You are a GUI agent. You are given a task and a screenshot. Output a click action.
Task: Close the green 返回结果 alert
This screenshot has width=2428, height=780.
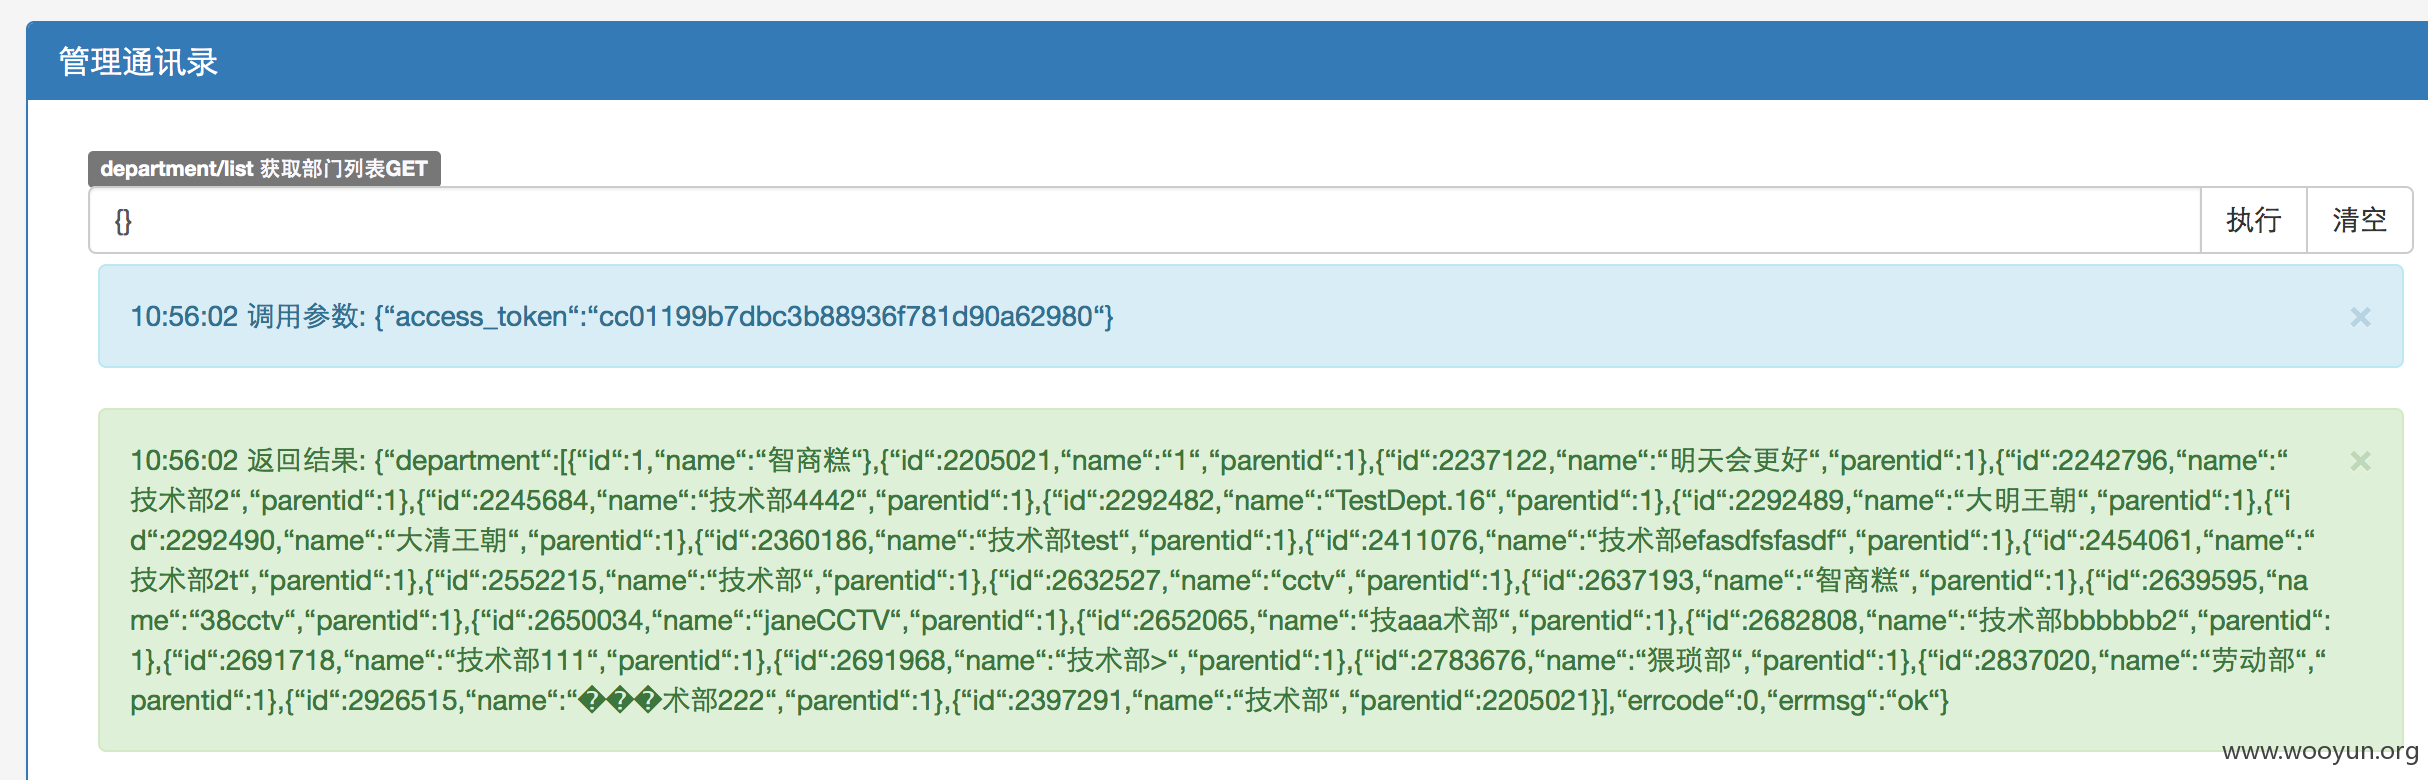point(2360,461)
